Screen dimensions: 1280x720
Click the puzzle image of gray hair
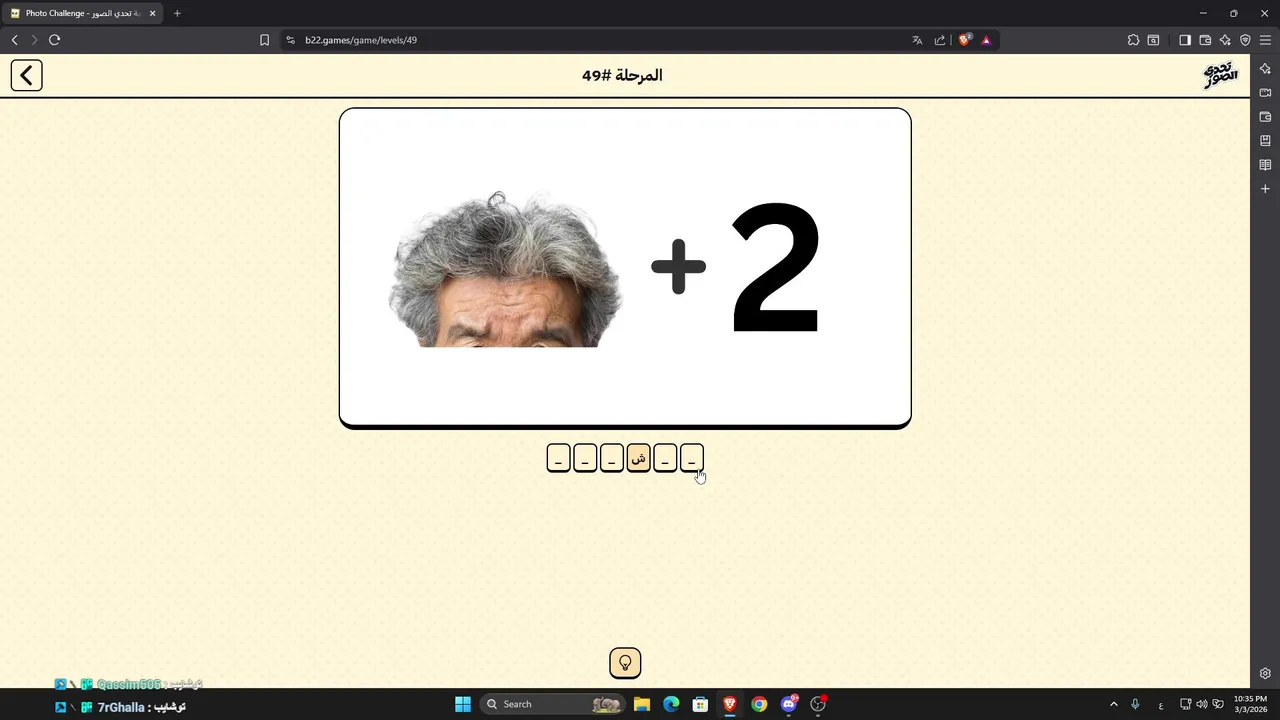[x=505, y=269]
